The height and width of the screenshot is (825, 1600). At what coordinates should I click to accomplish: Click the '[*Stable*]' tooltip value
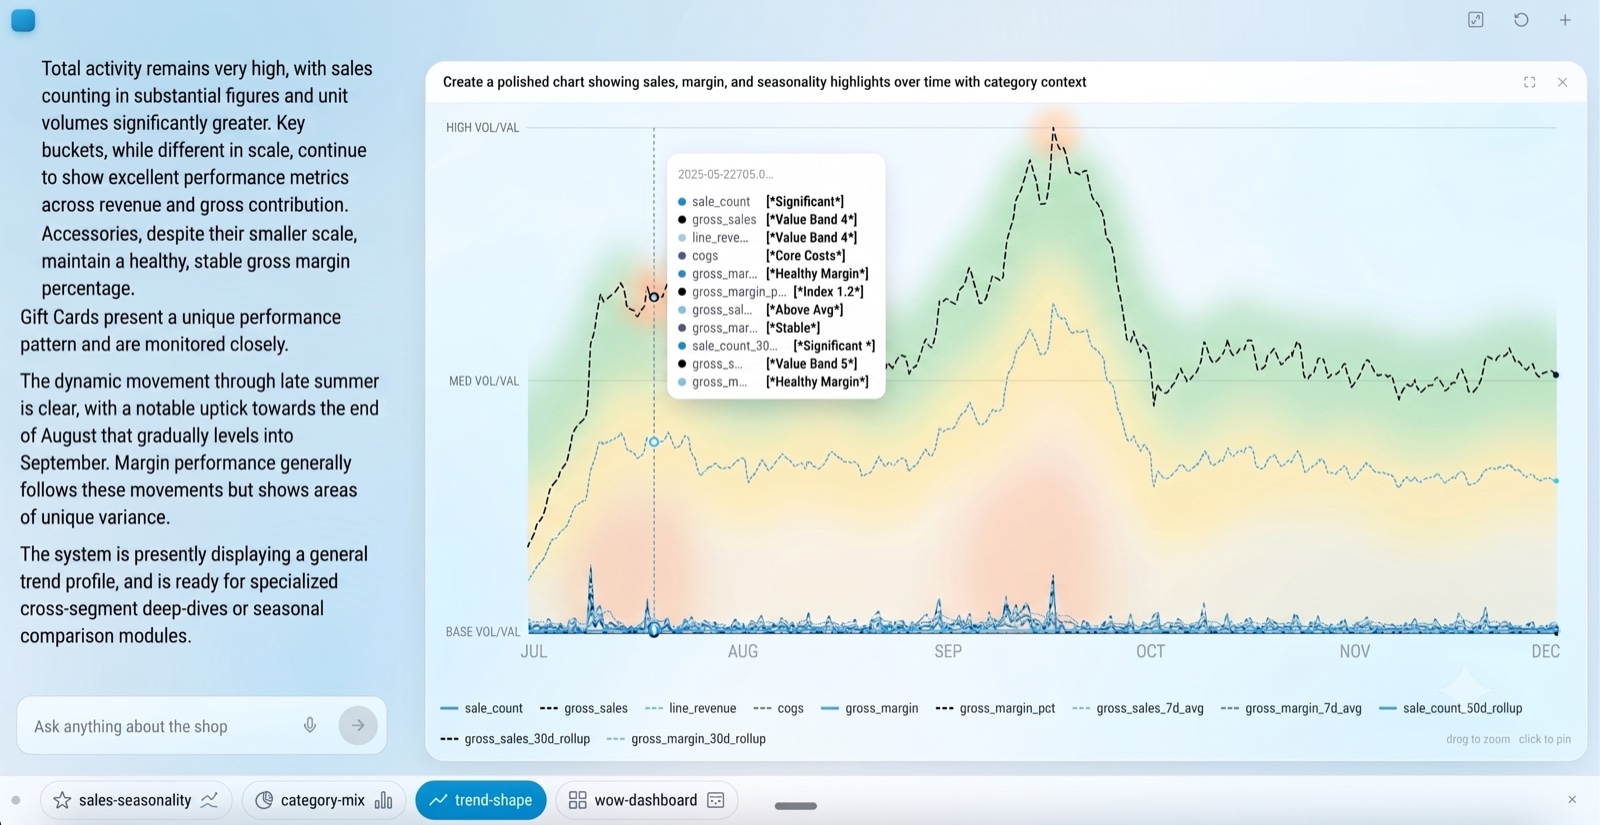click(793, 328)
